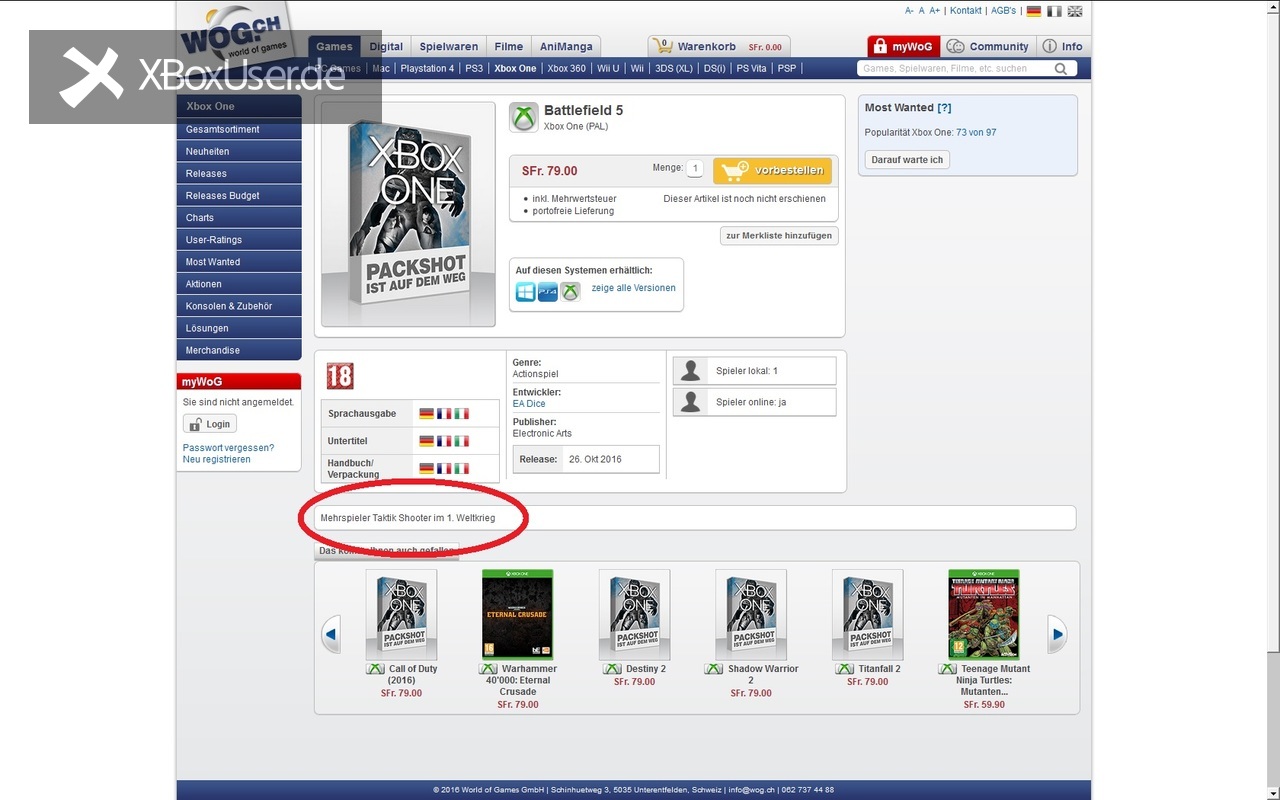Open the AniManga main tab

566,47
